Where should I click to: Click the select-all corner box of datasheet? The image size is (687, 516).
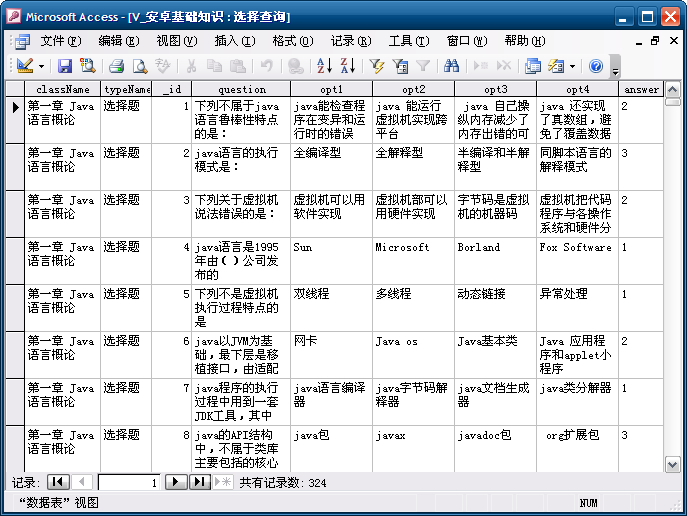tap(15, 89)
